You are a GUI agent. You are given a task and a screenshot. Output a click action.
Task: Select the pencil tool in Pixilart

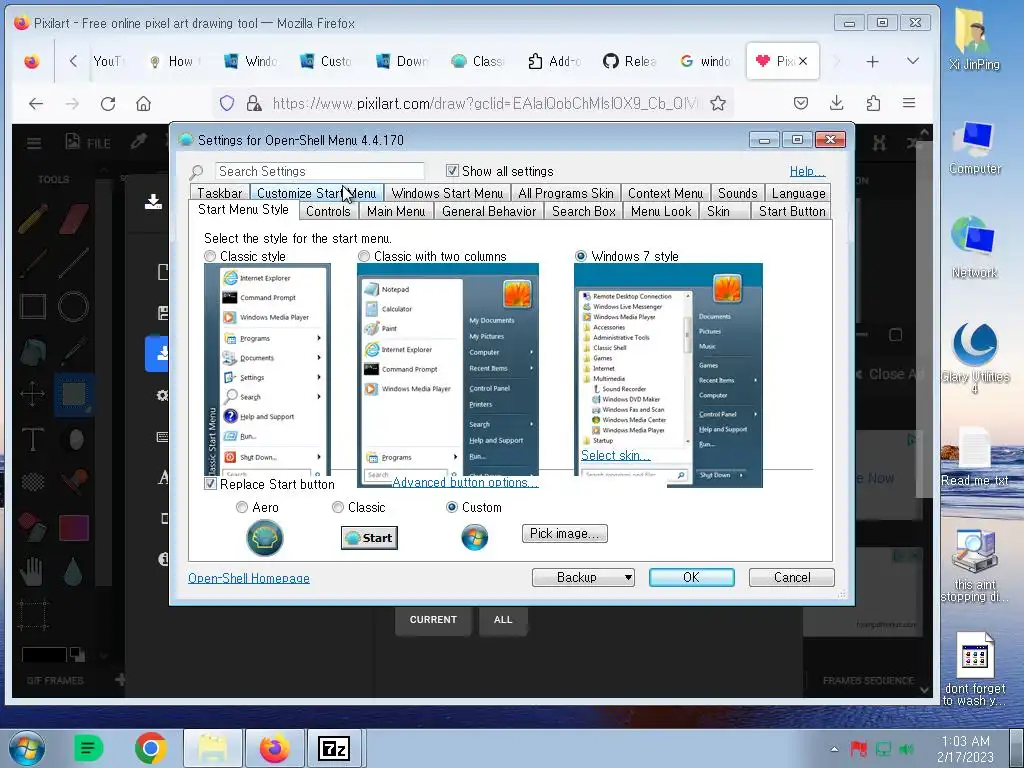point(33,219)
